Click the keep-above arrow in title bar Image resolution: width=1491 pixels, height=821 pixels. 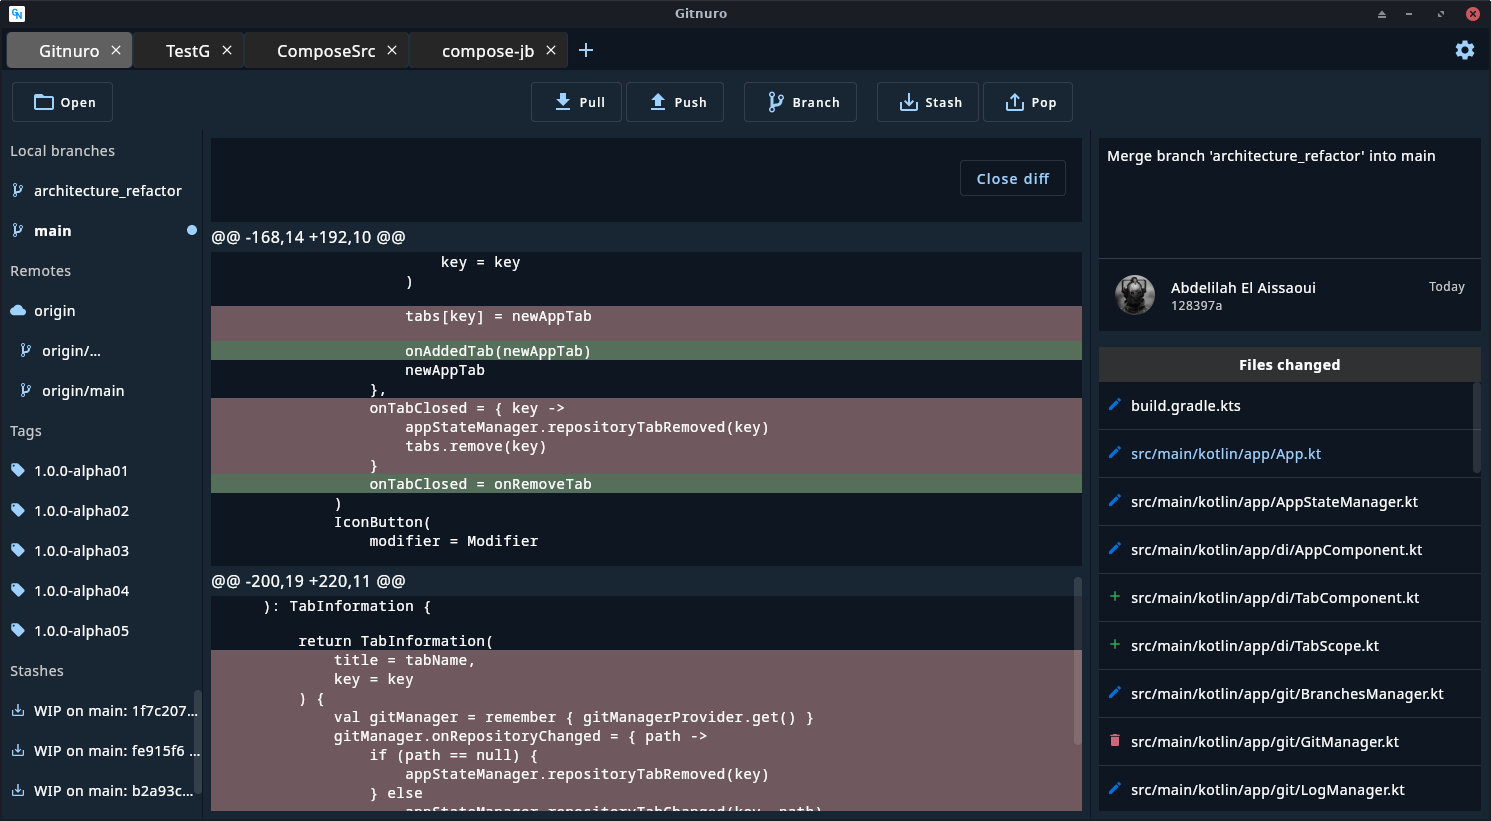(1382, 14)
